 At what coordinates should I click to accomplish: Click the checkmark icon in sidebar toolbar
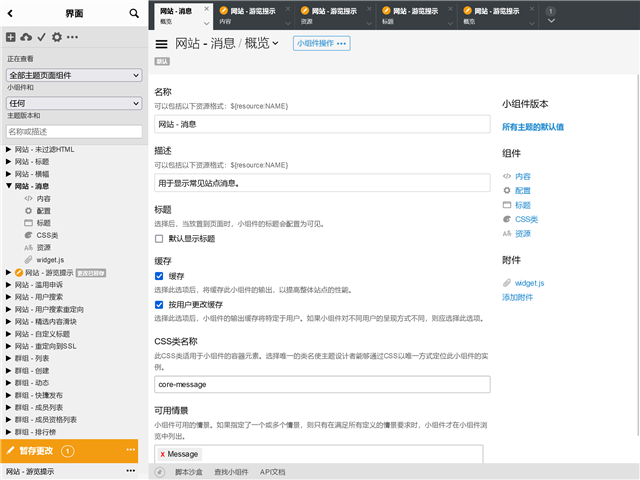coord(41,37)
